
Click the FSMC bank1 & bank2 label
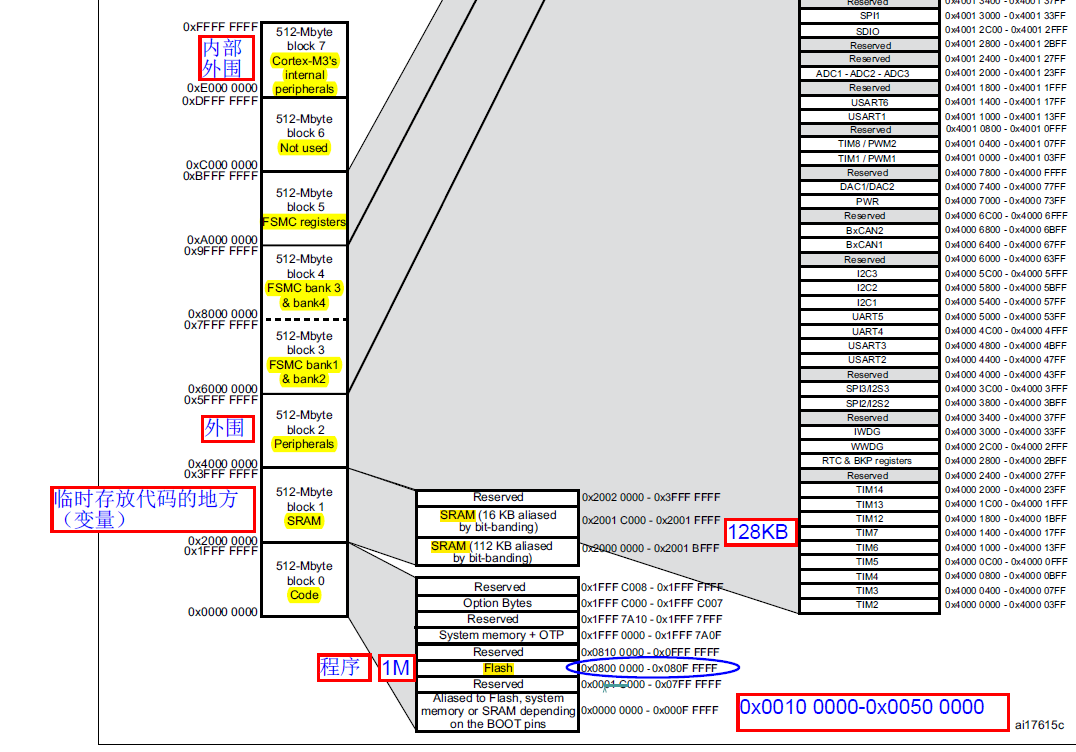click(x=303, y=371)
